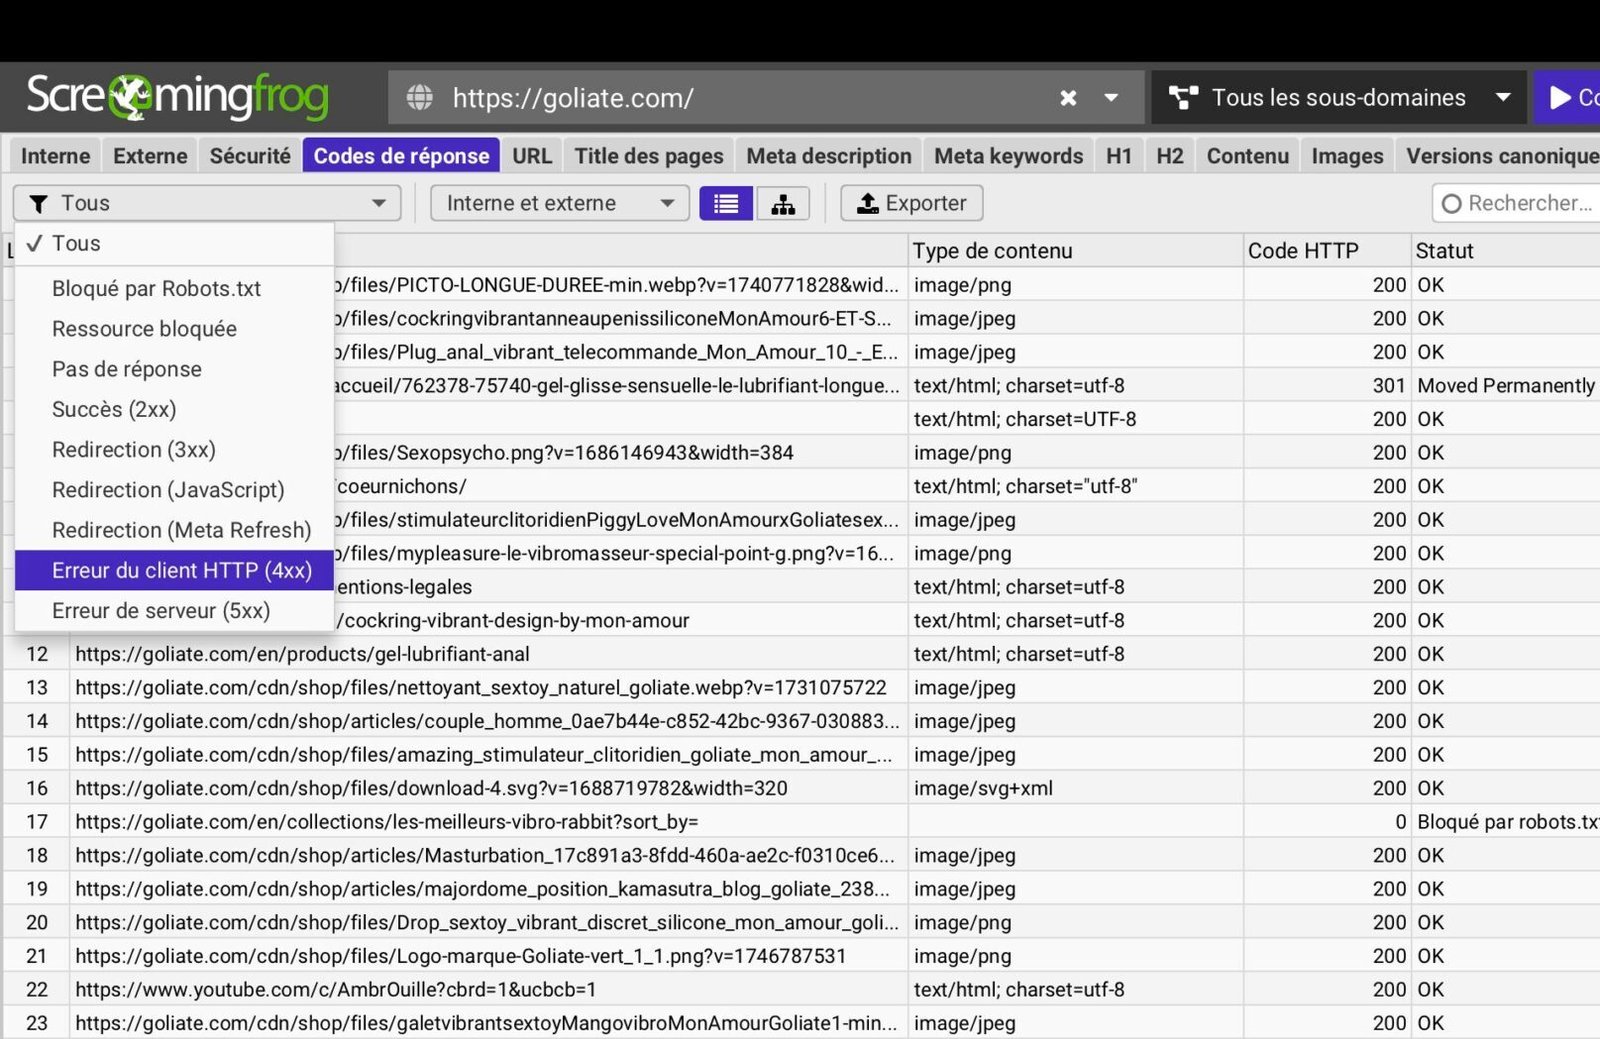Select Bloqué par Robots.txt filter
Screen dimensions: 1600x1039
(156, 289)
